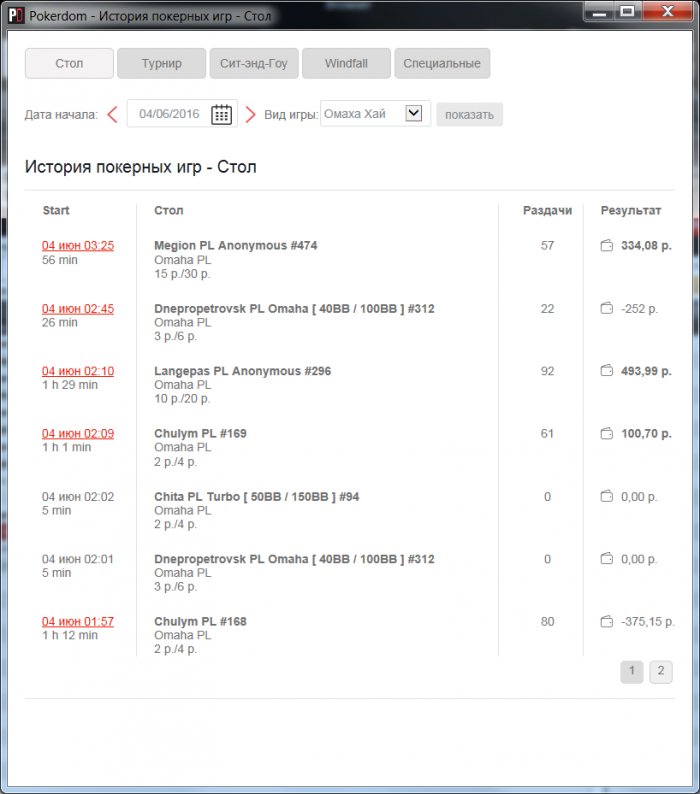Image resolution: width=700 pixels, height=794 pixels.
Task: Minimize the Pokerdom window
Action: 599,12
